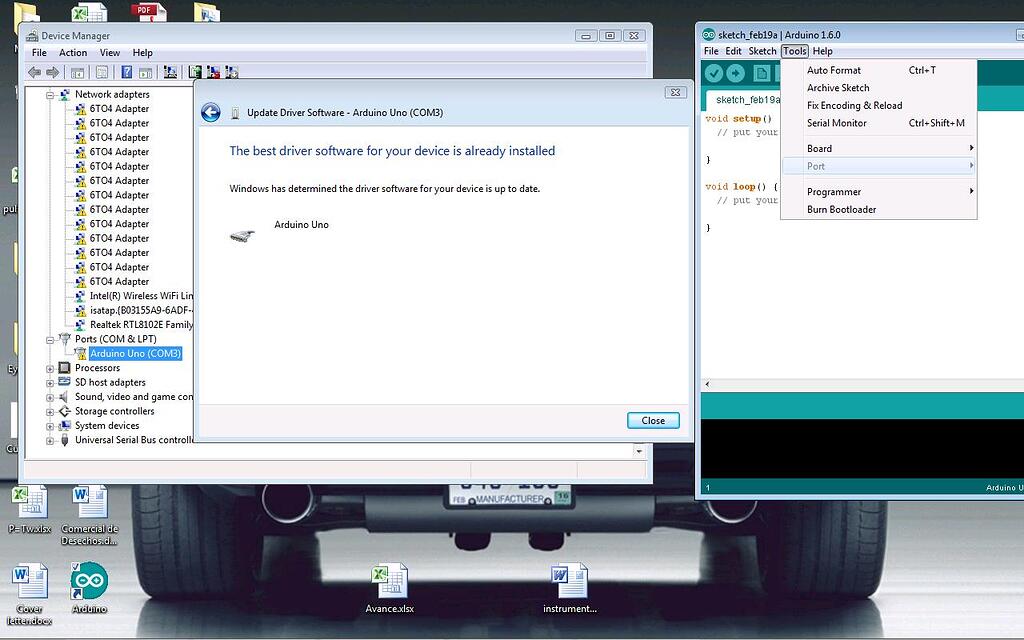Select Comercial de Desechos document on desktop

(x=90, y=515)
